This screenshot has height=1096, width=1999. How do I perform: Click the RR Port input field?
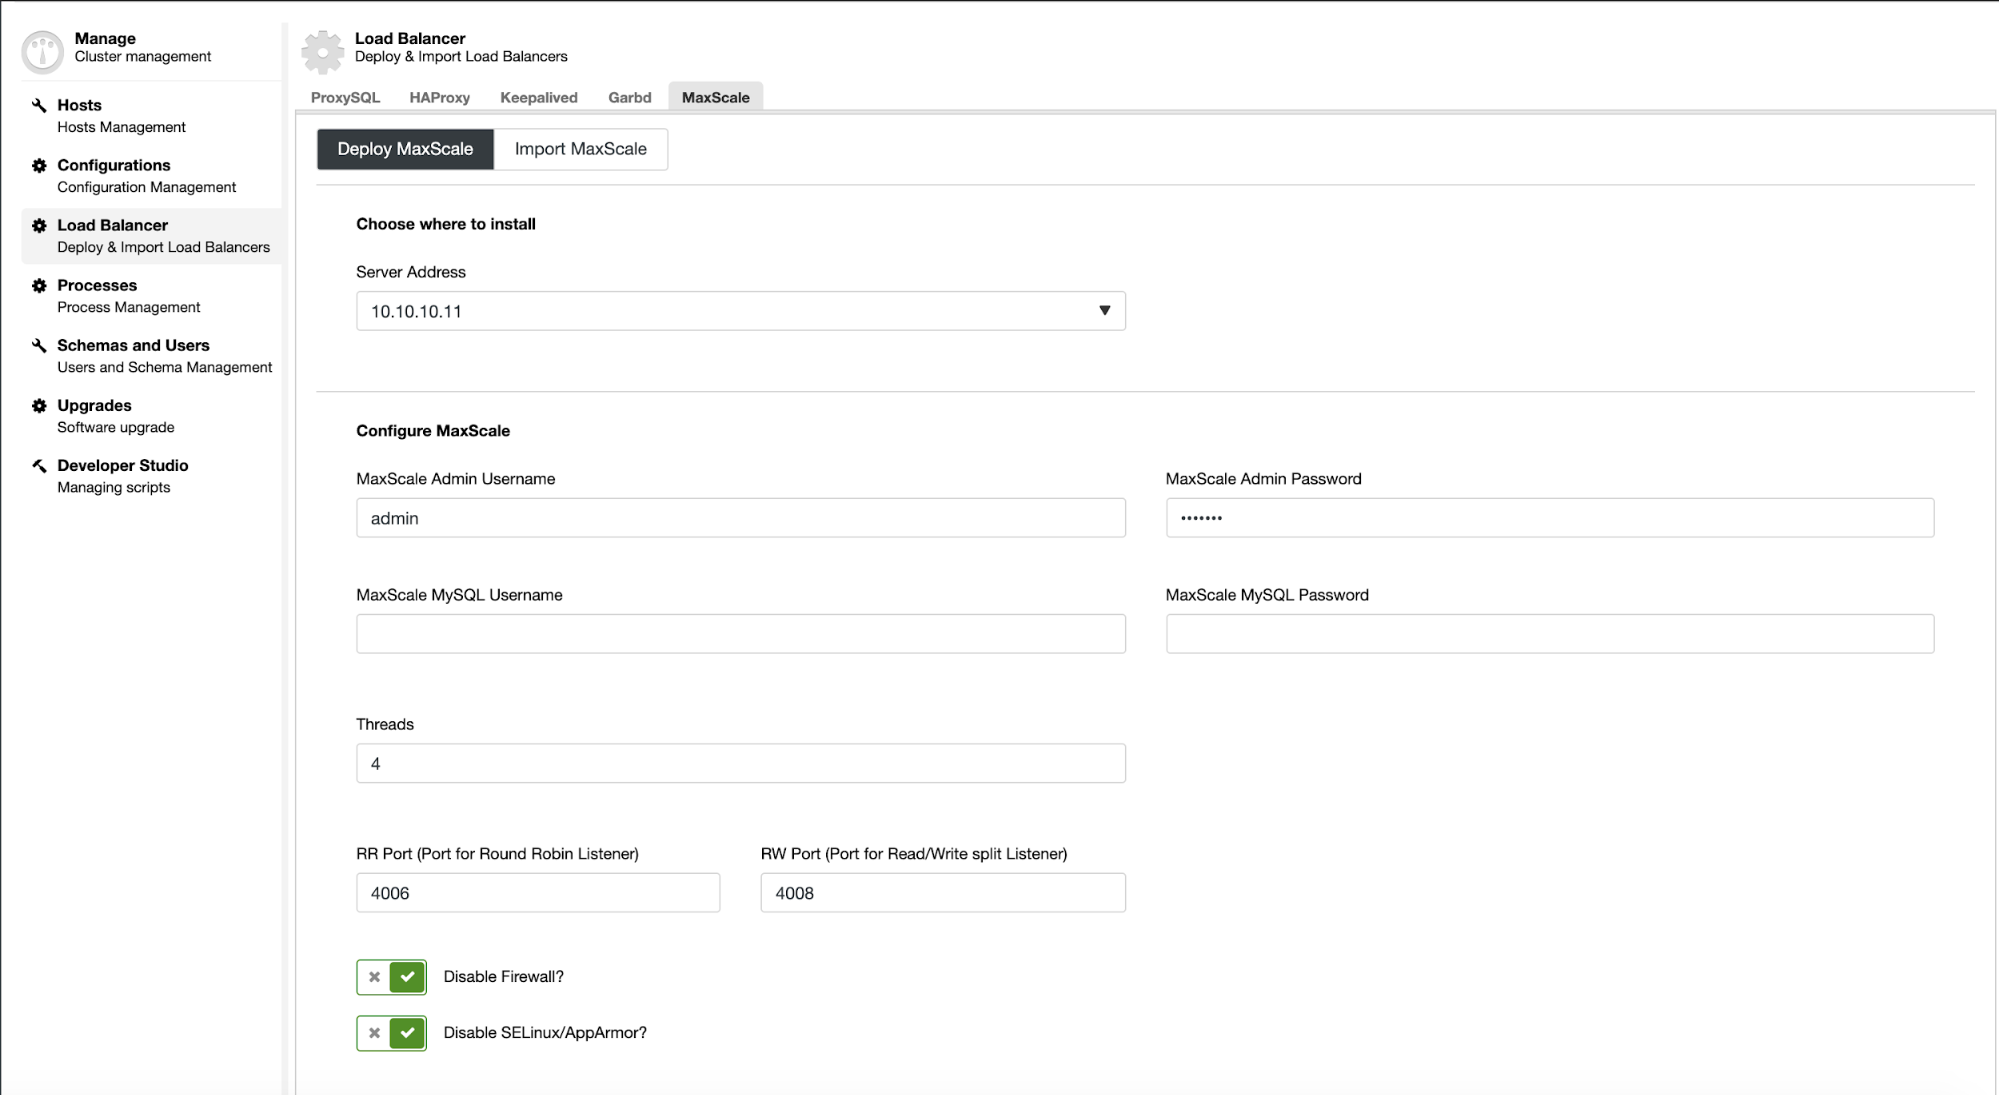click(538, 893)
